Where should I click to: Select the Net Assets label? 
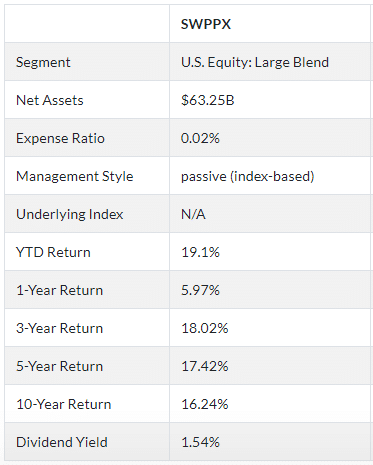(x=50, y=100)
